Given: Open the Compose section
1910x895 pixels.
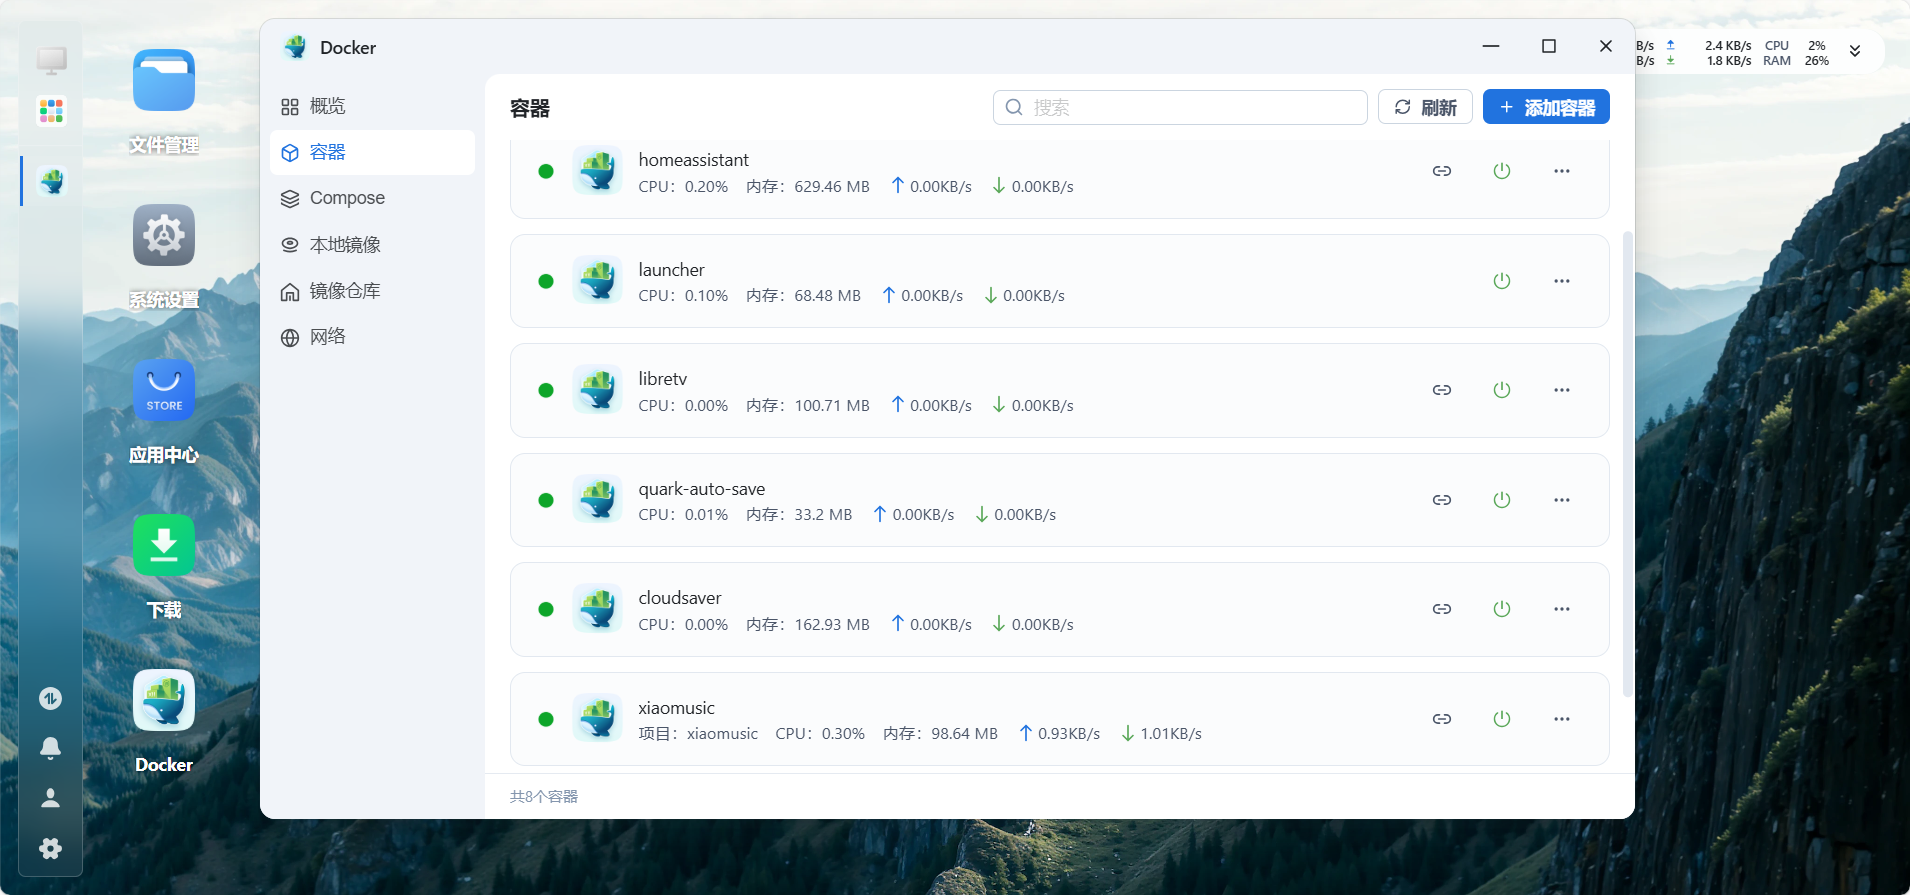Looking at the screenshot, I should (372, 198).
